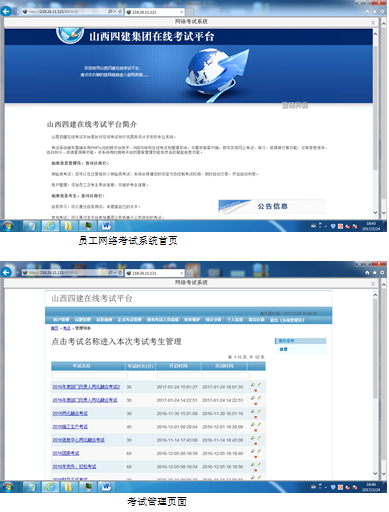Click the 退出（系统管理员） logout menu item
This screenshot has width=389, height=512.
click(x=287, y=320)
